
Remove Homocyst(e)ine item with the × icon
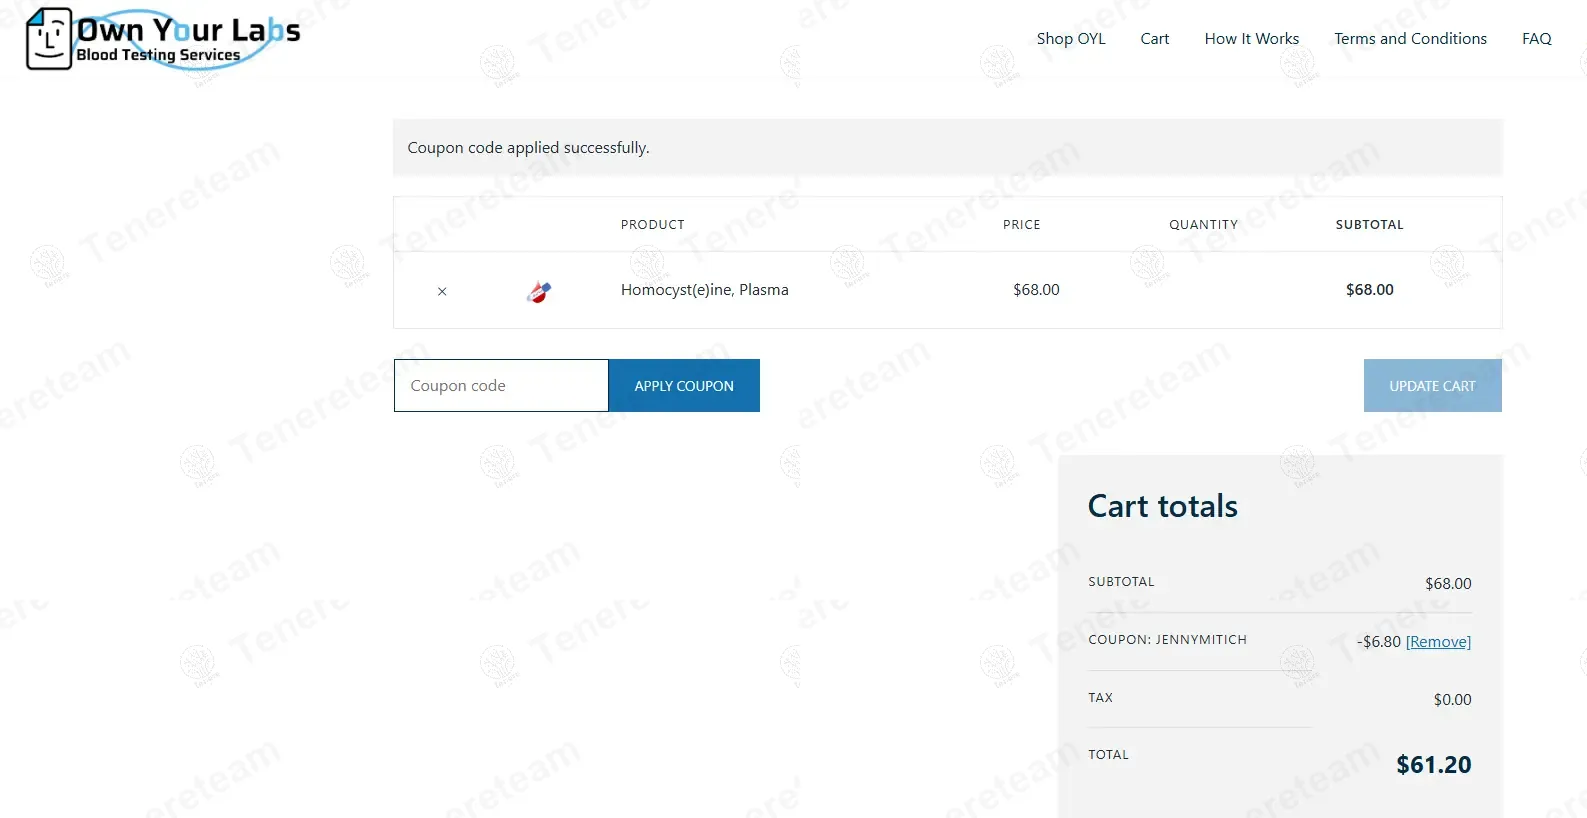click(442, 291)
